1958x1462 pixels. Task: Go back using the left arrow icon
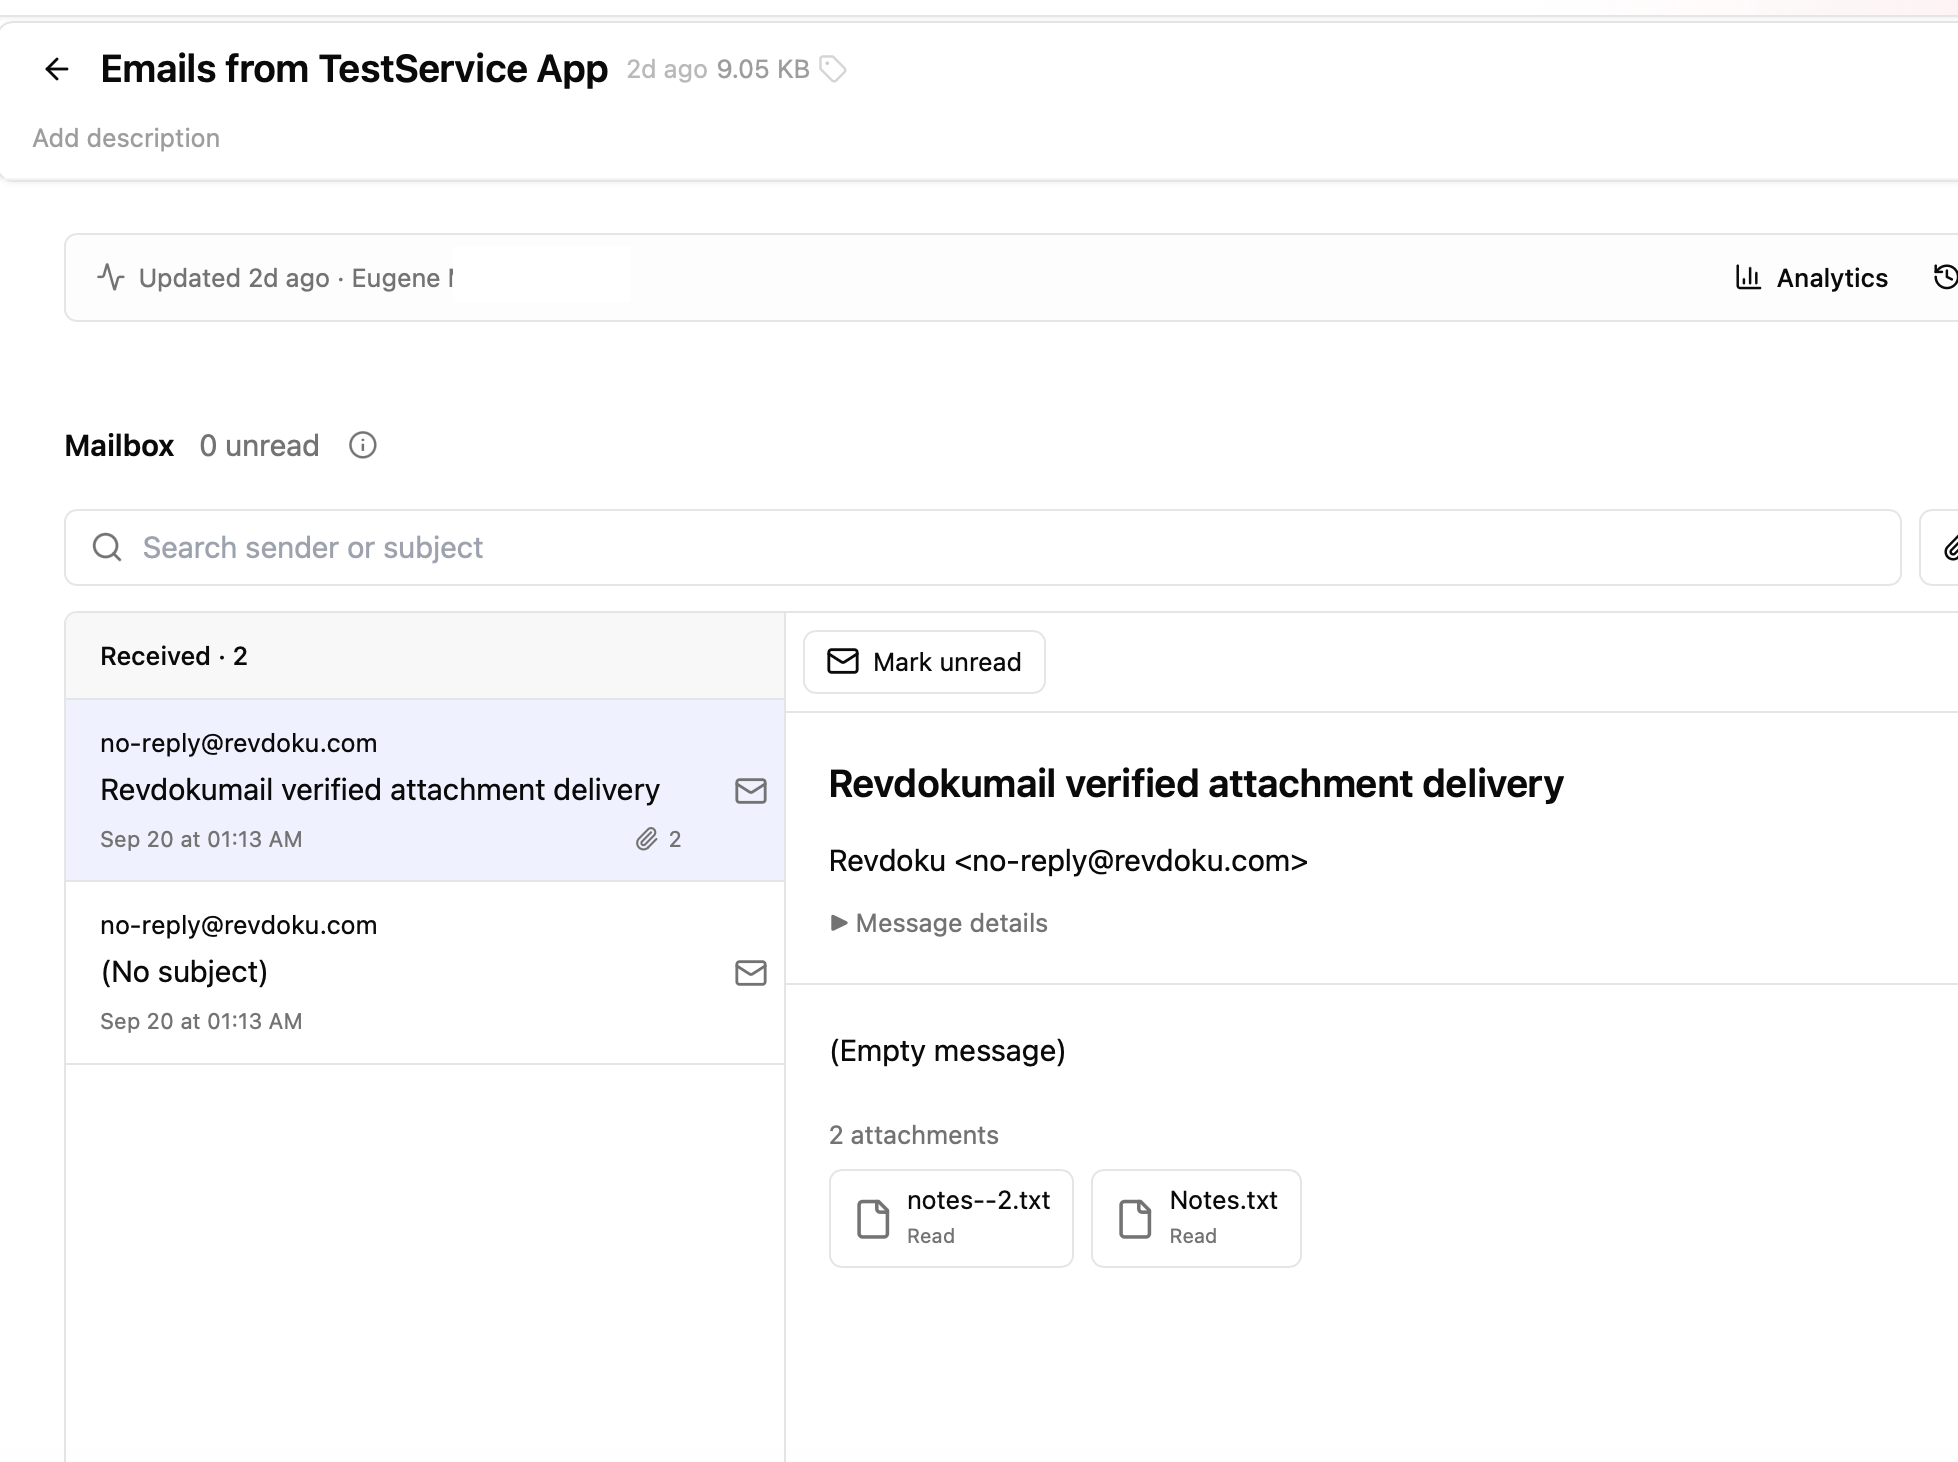(57, 69)
